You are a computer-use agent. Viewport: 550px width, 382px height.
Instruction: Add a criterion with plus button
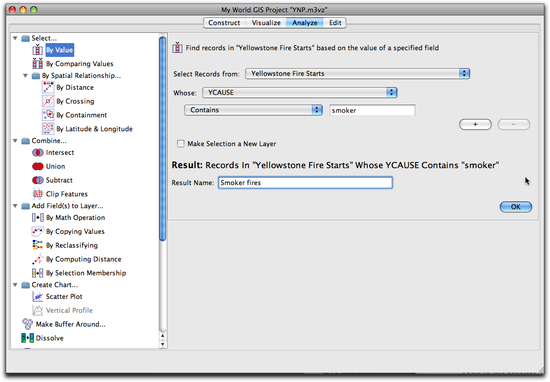[475, 124]
